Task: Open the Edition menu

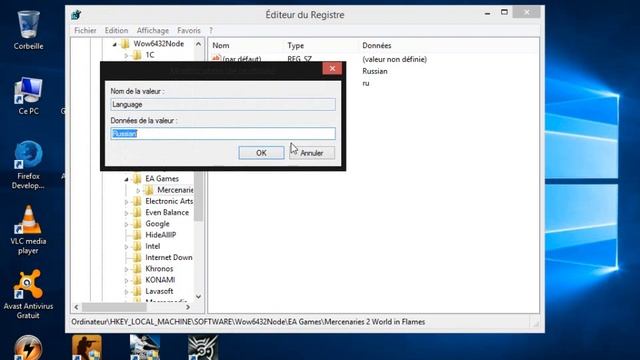Action: 116,31
